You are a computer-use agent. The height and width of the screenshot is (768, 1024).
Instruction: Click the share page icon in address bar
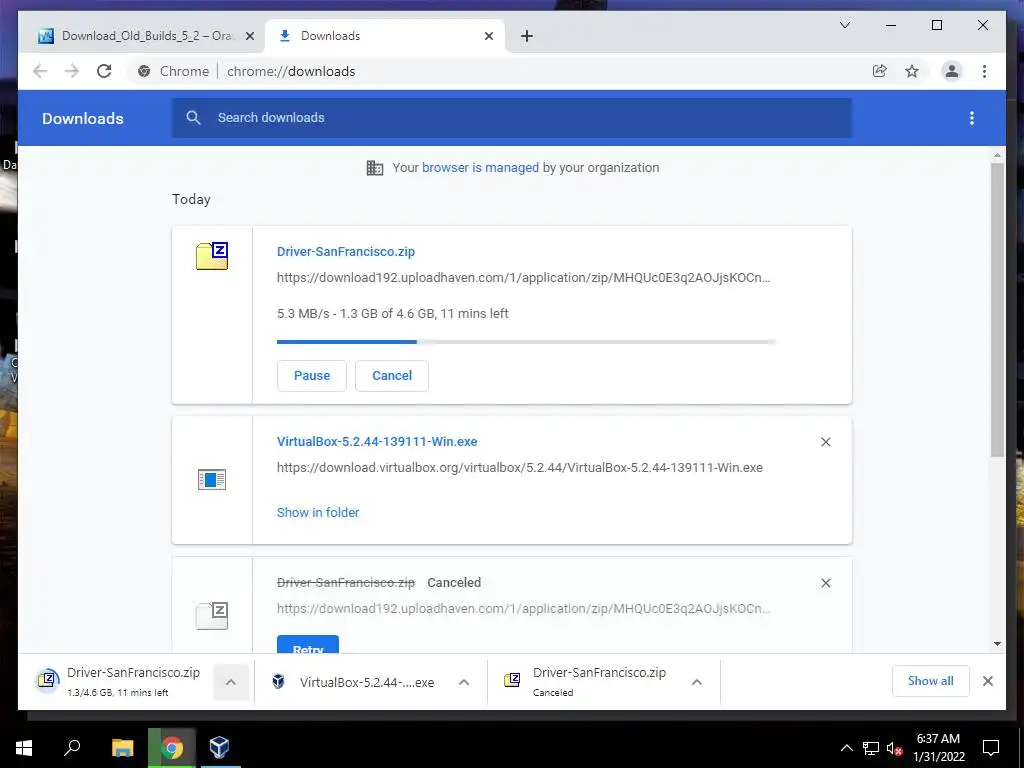tap(880, 71)
